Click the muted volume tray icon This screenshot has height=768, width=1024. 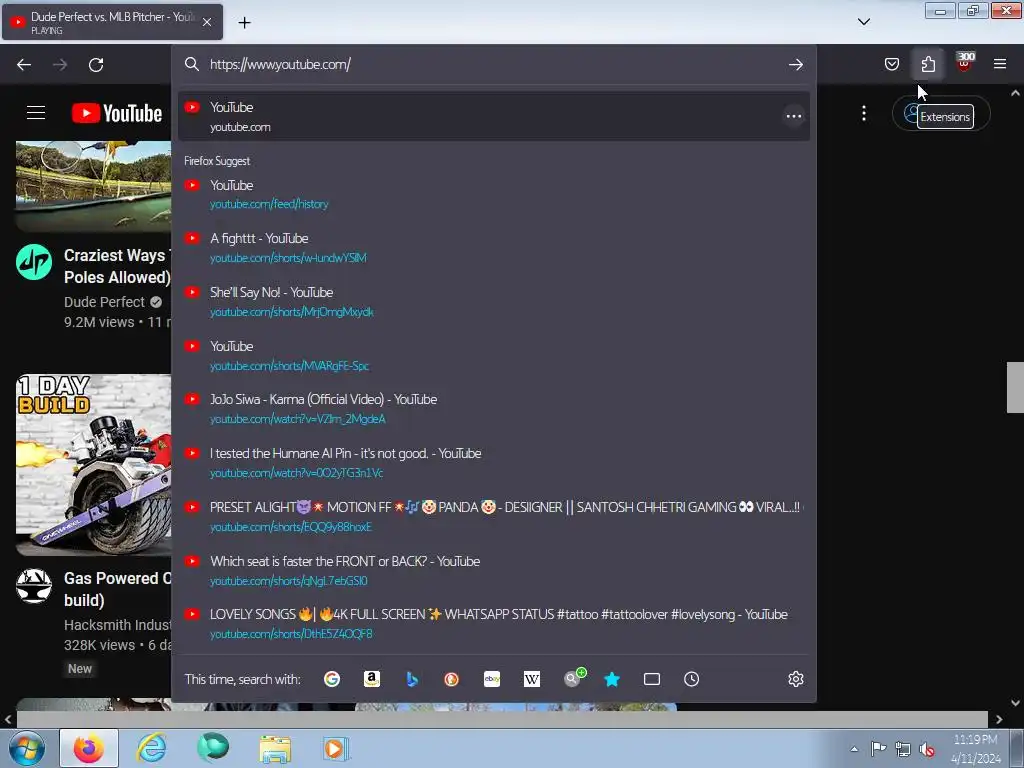click(x=927, y=749)
